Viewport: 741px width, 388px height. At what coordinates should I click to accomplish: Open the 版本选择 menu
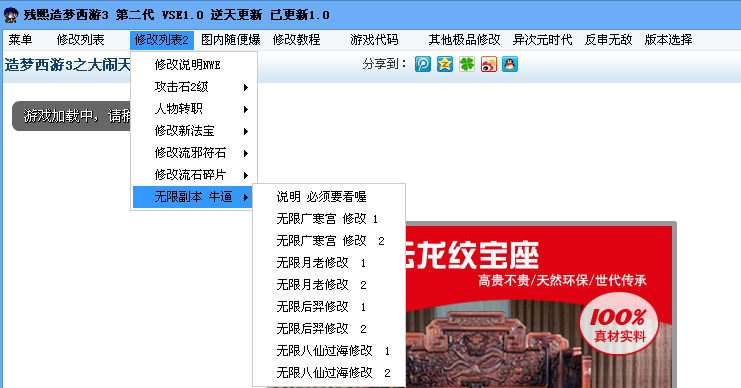668,40
